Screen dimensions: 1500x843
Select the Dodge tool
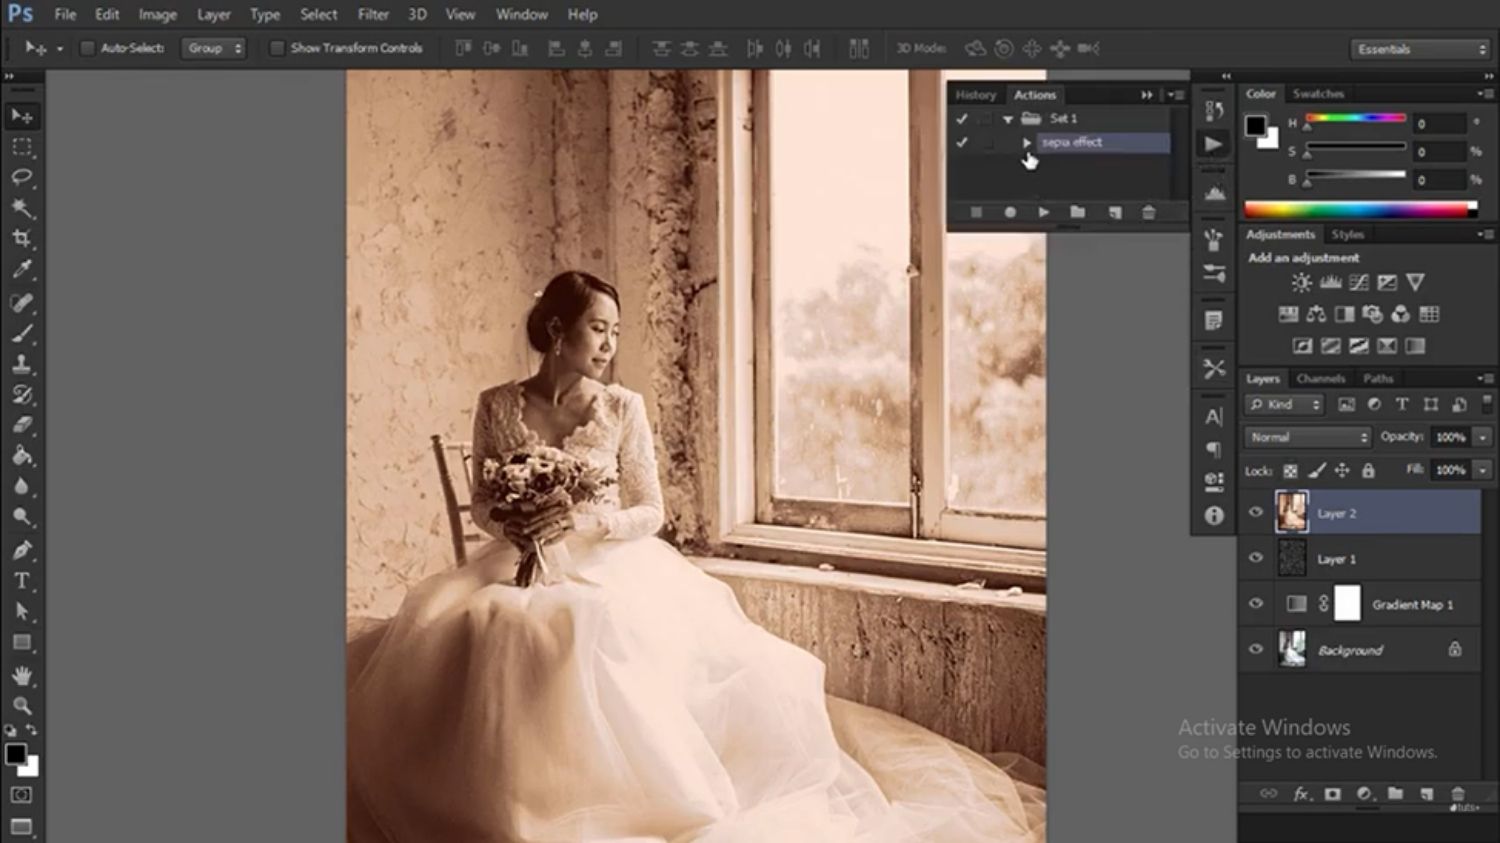coord(22,517)
